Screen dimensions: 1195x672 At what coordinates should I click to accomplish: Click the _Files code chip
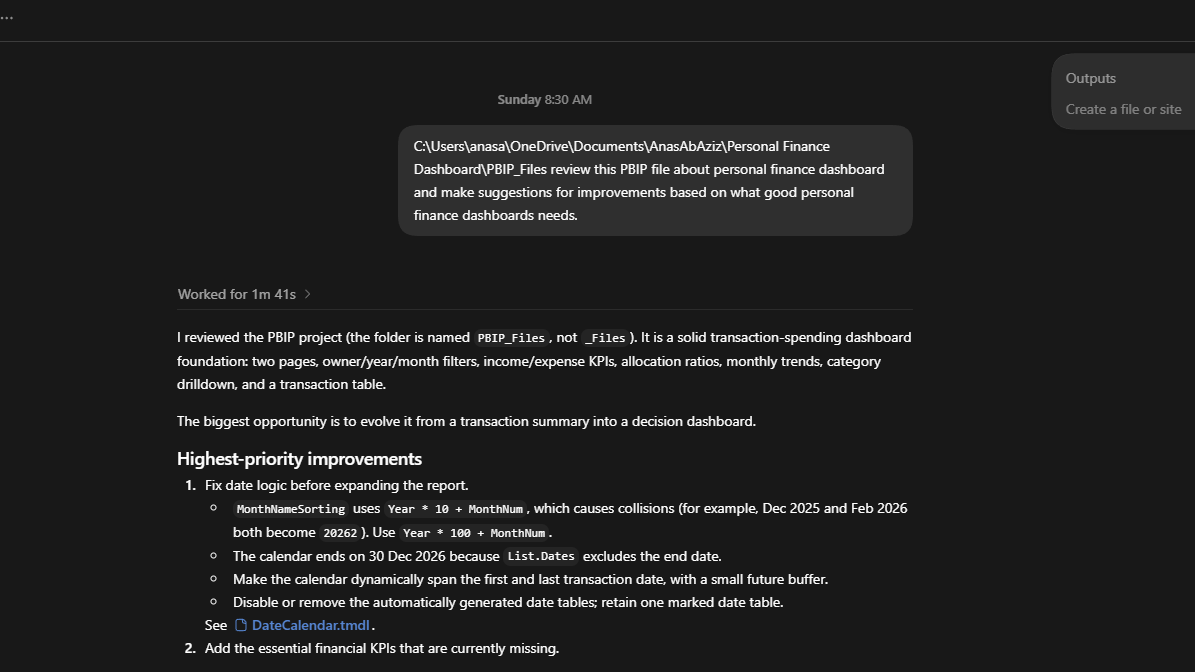[x=605, y=338]
